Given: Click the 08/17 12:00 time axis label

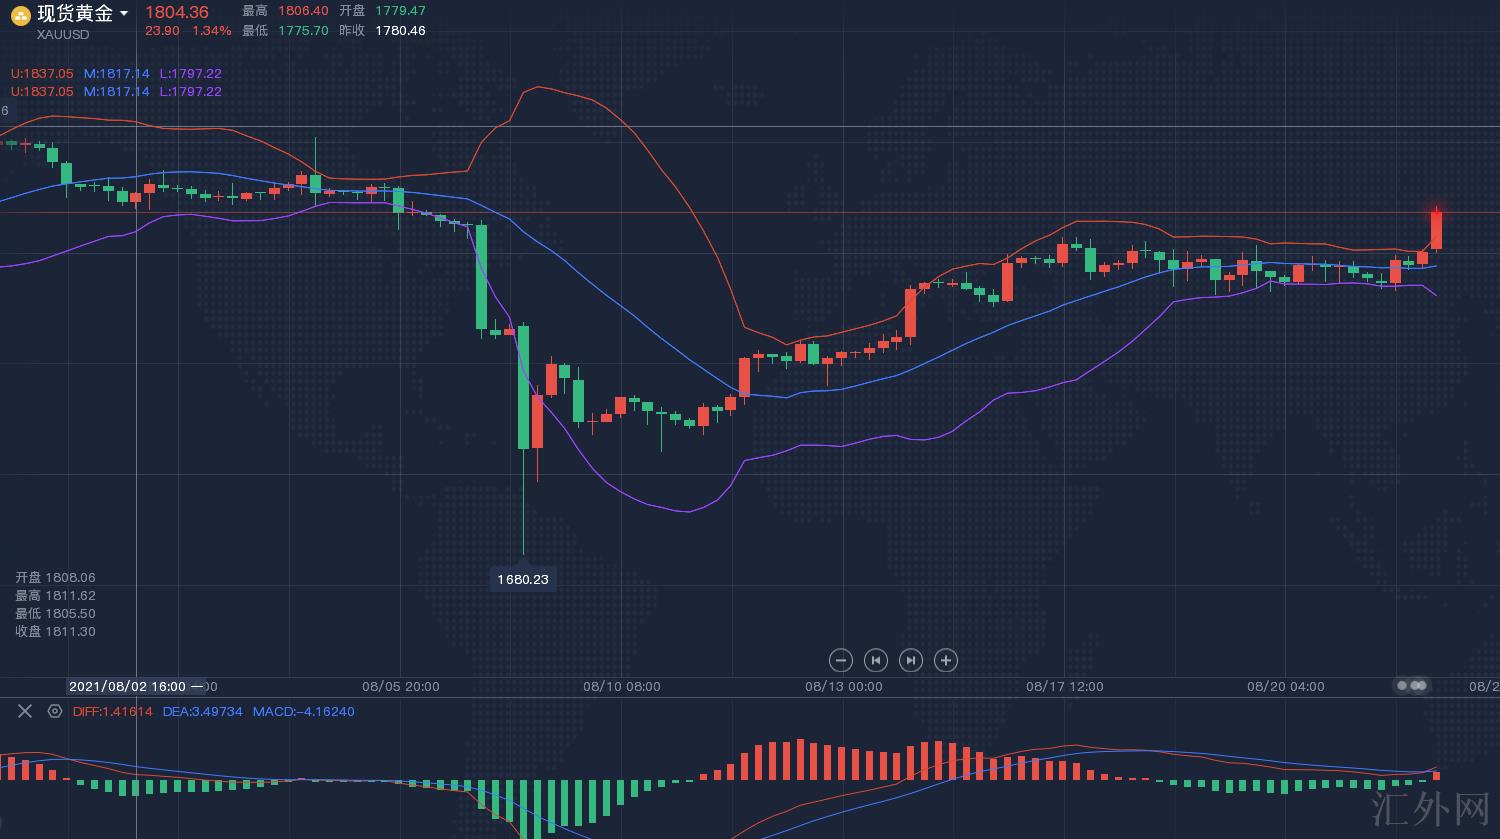Looking at the screenshot, I should point(1065,687).
